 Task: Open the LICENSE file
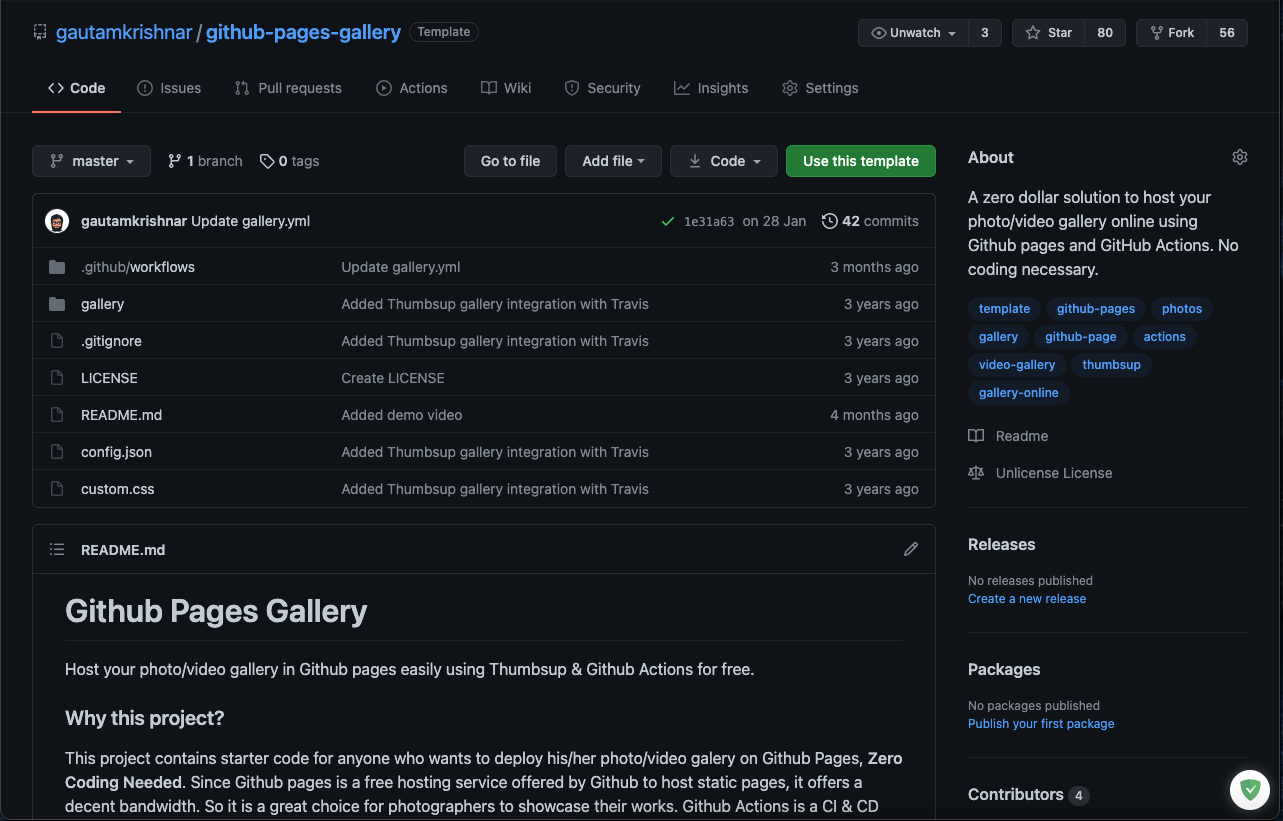(109, 378)
